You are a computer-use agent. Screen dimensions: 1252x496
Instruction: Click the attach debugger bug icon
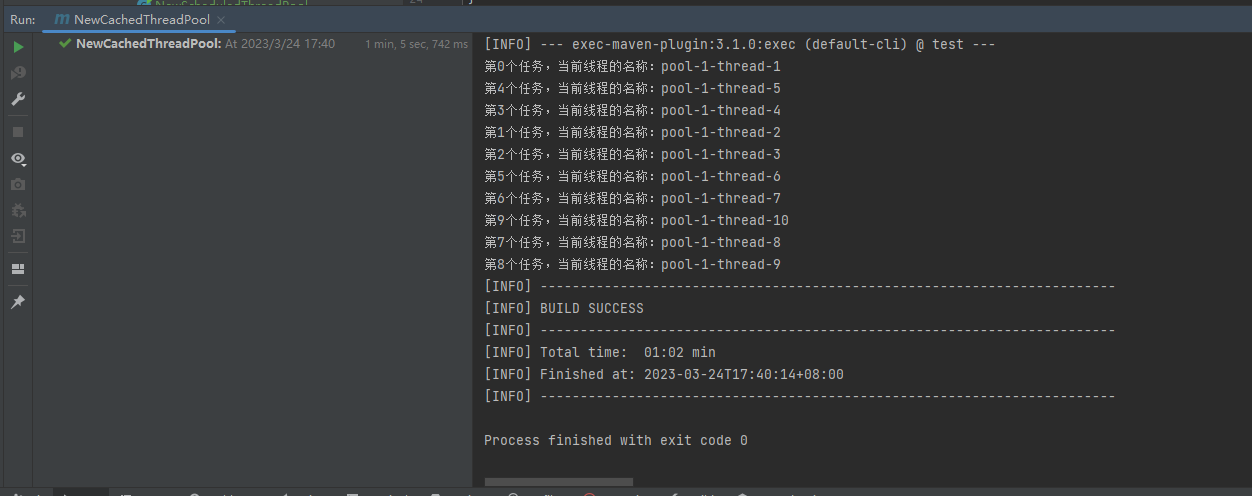(18, 211)
